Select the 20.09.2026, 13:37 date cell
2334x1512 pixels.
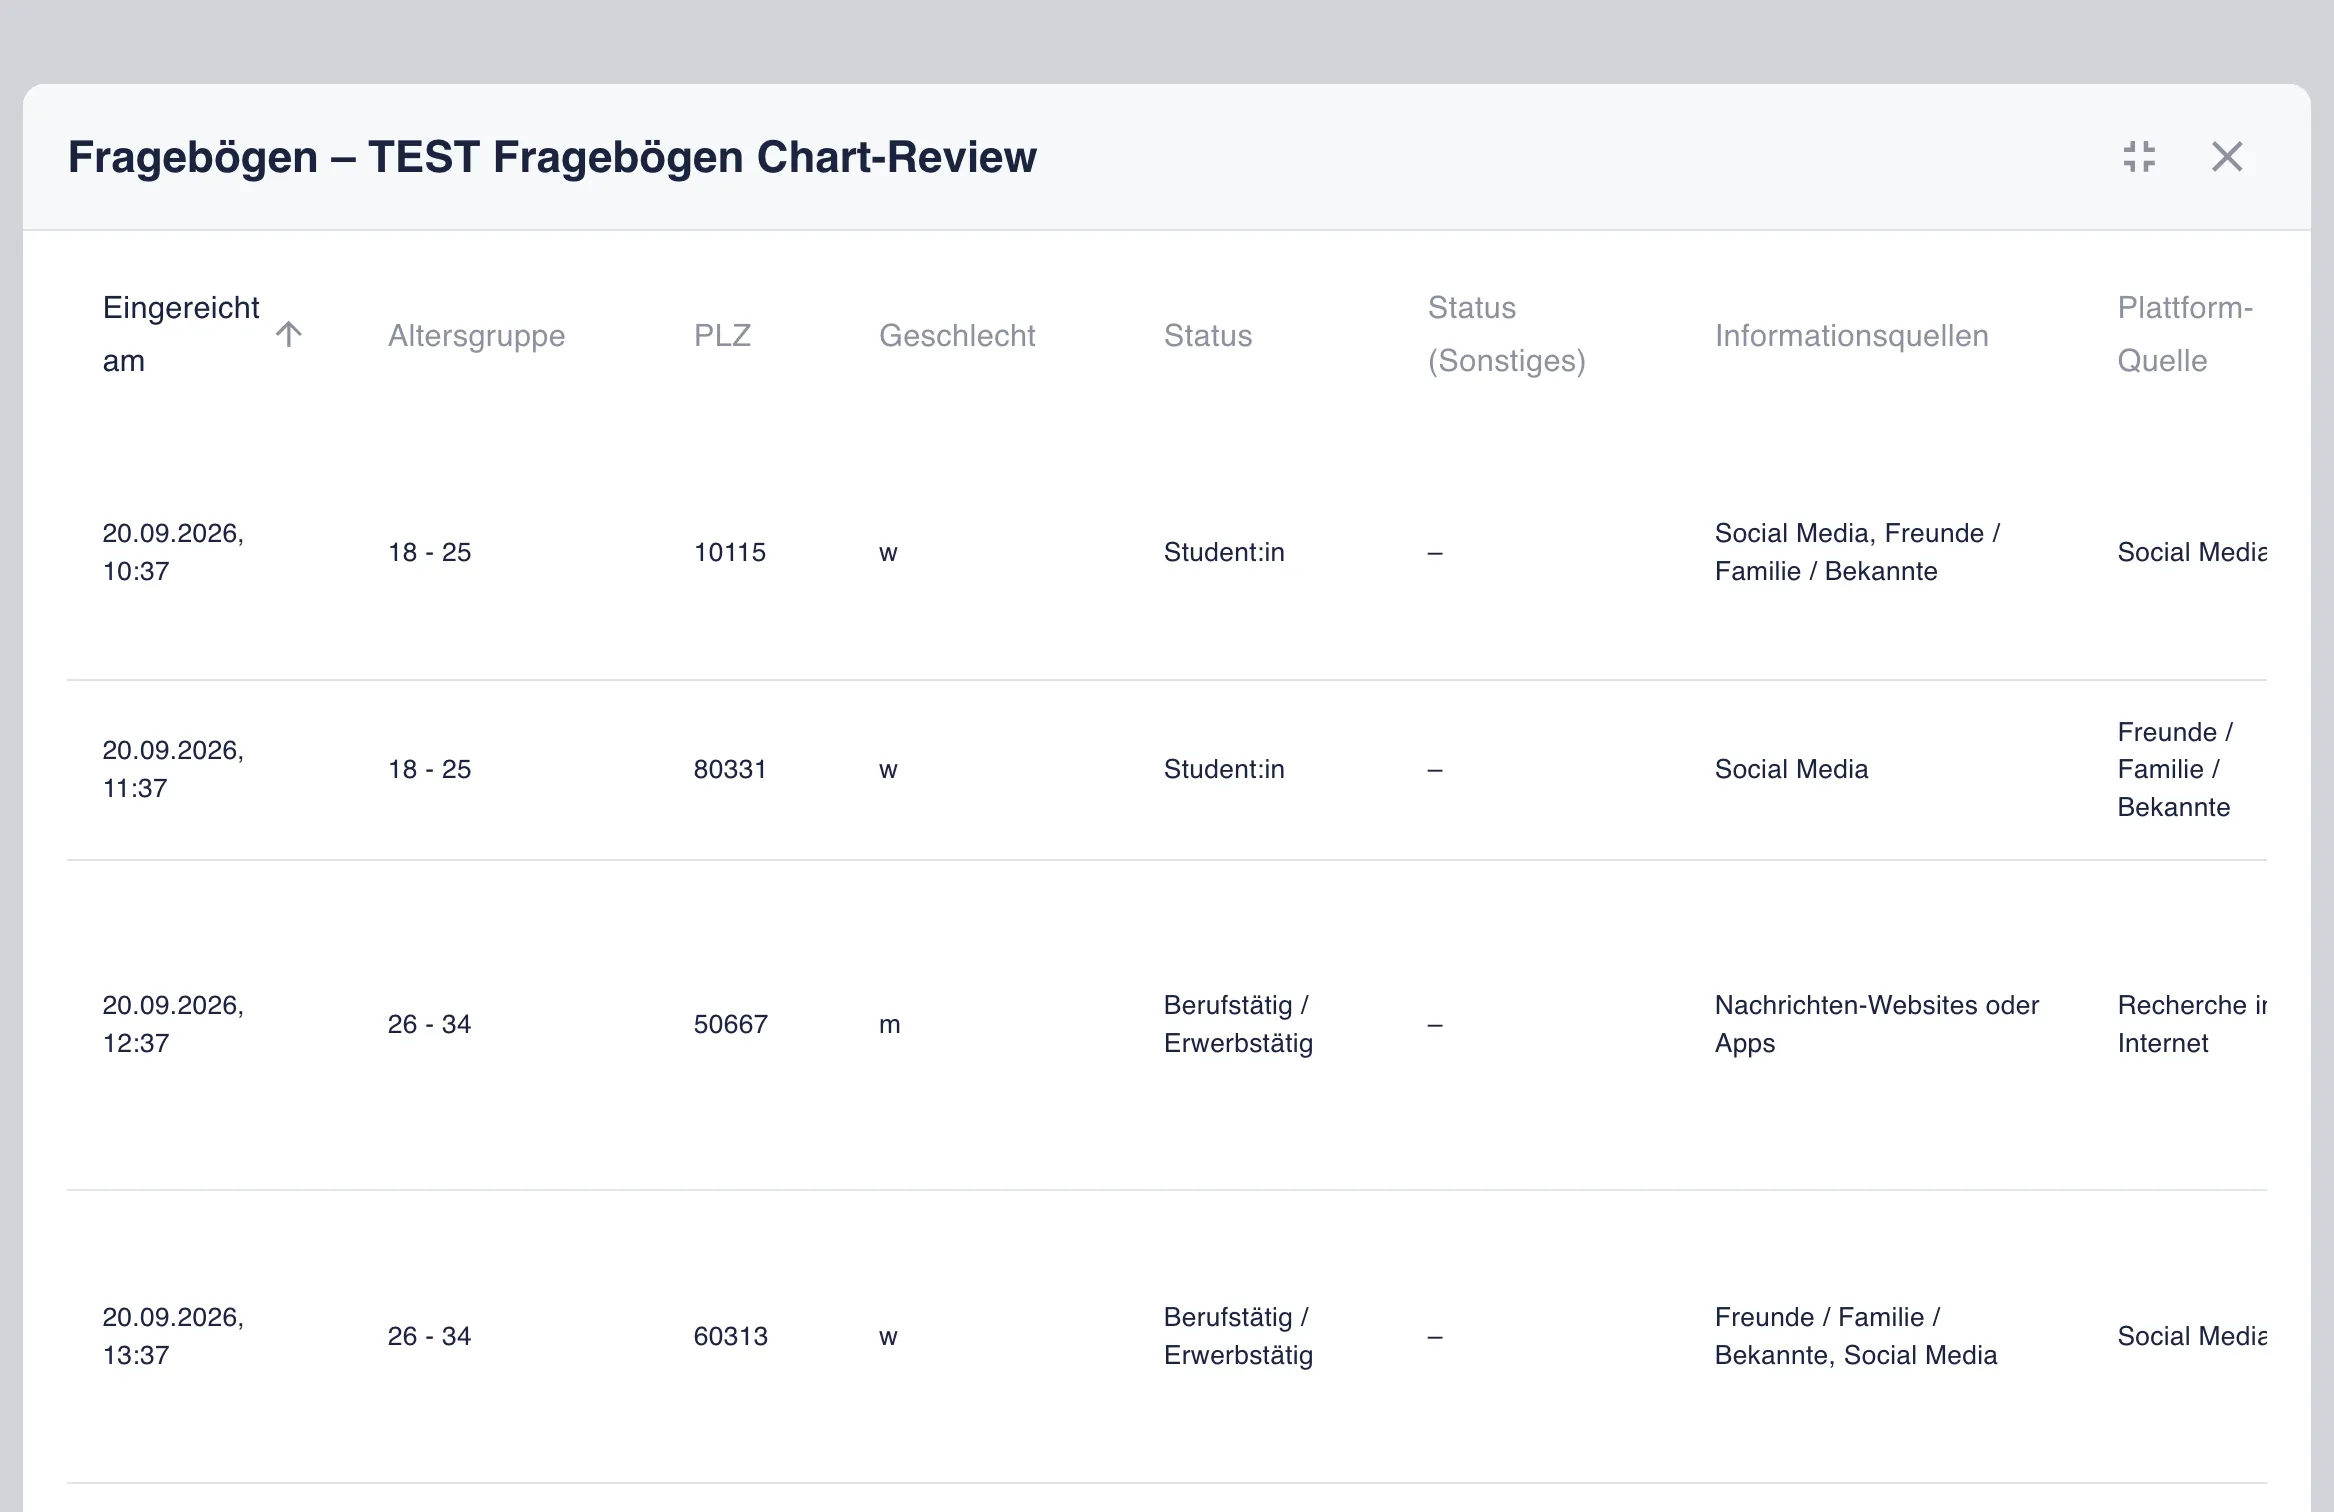pos(173,1336)
